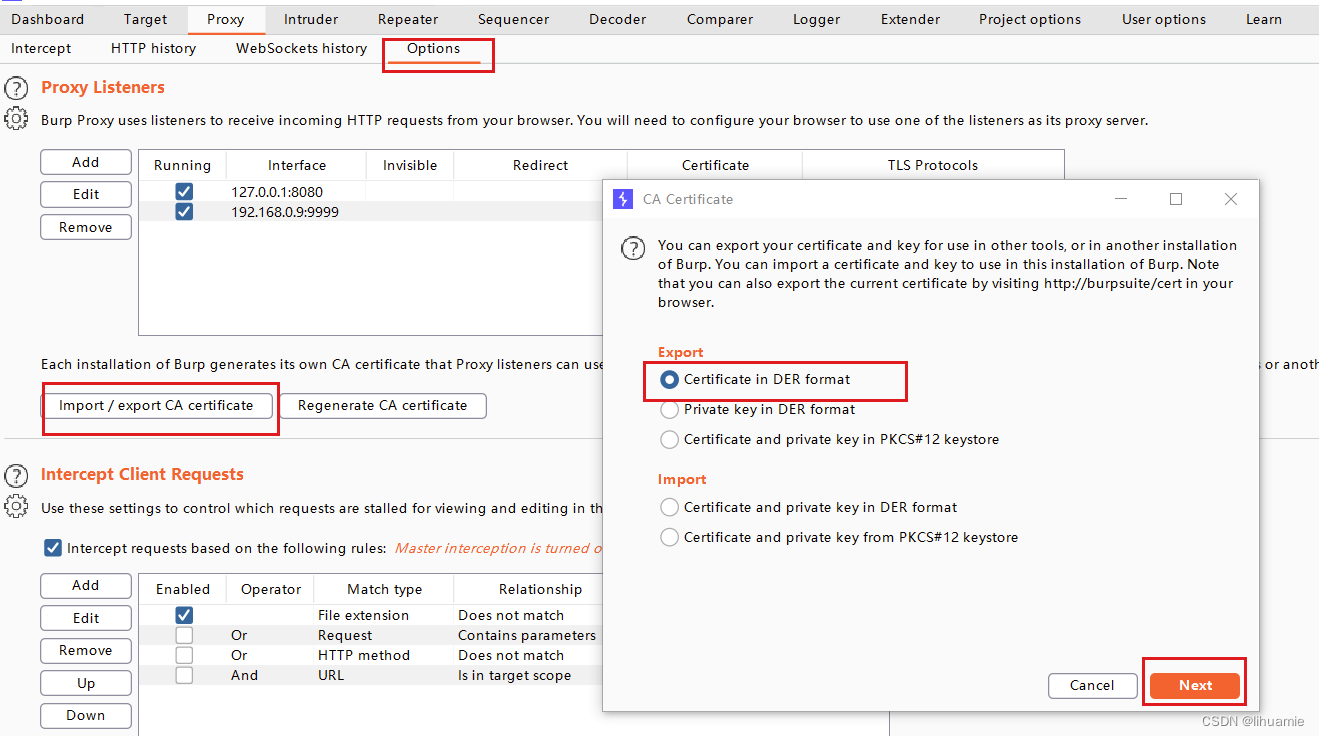1319x736 pixels.
Task: Click Remove button for Proxy Listeners
Action: click(86, 227)
